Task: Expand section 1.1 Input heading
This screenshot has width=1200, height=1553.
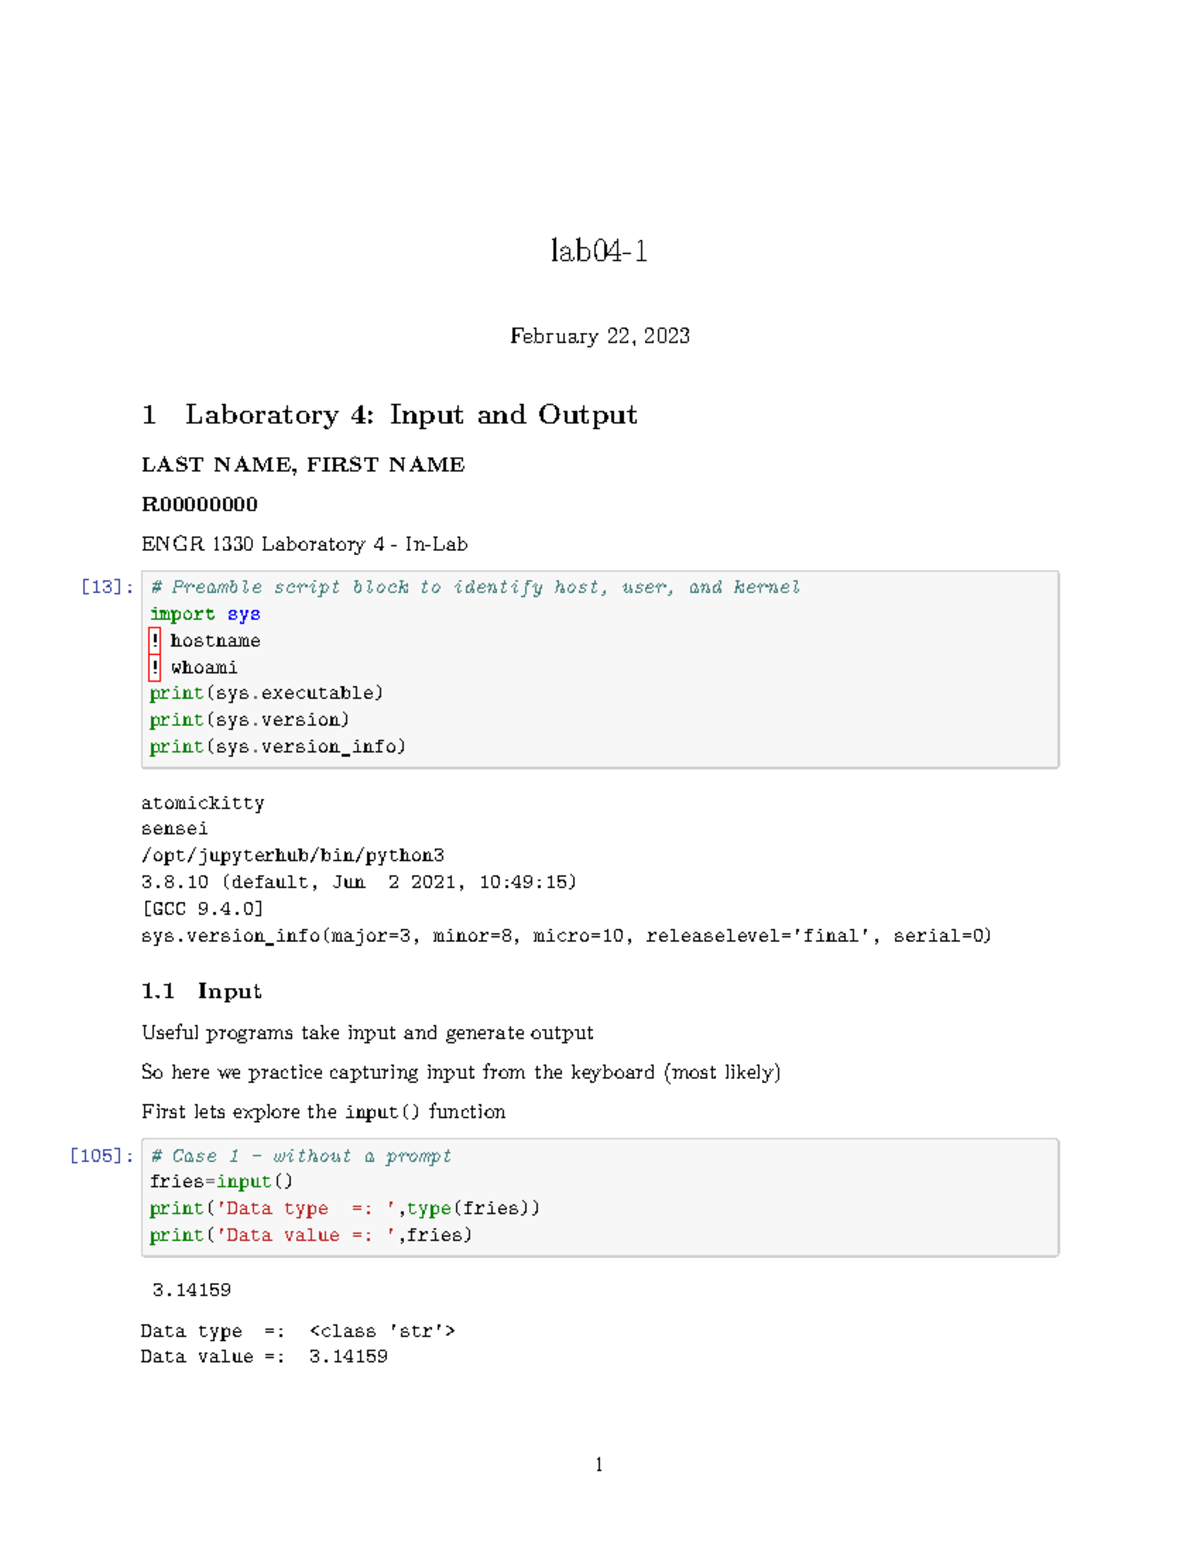Action: coord(200,991)
